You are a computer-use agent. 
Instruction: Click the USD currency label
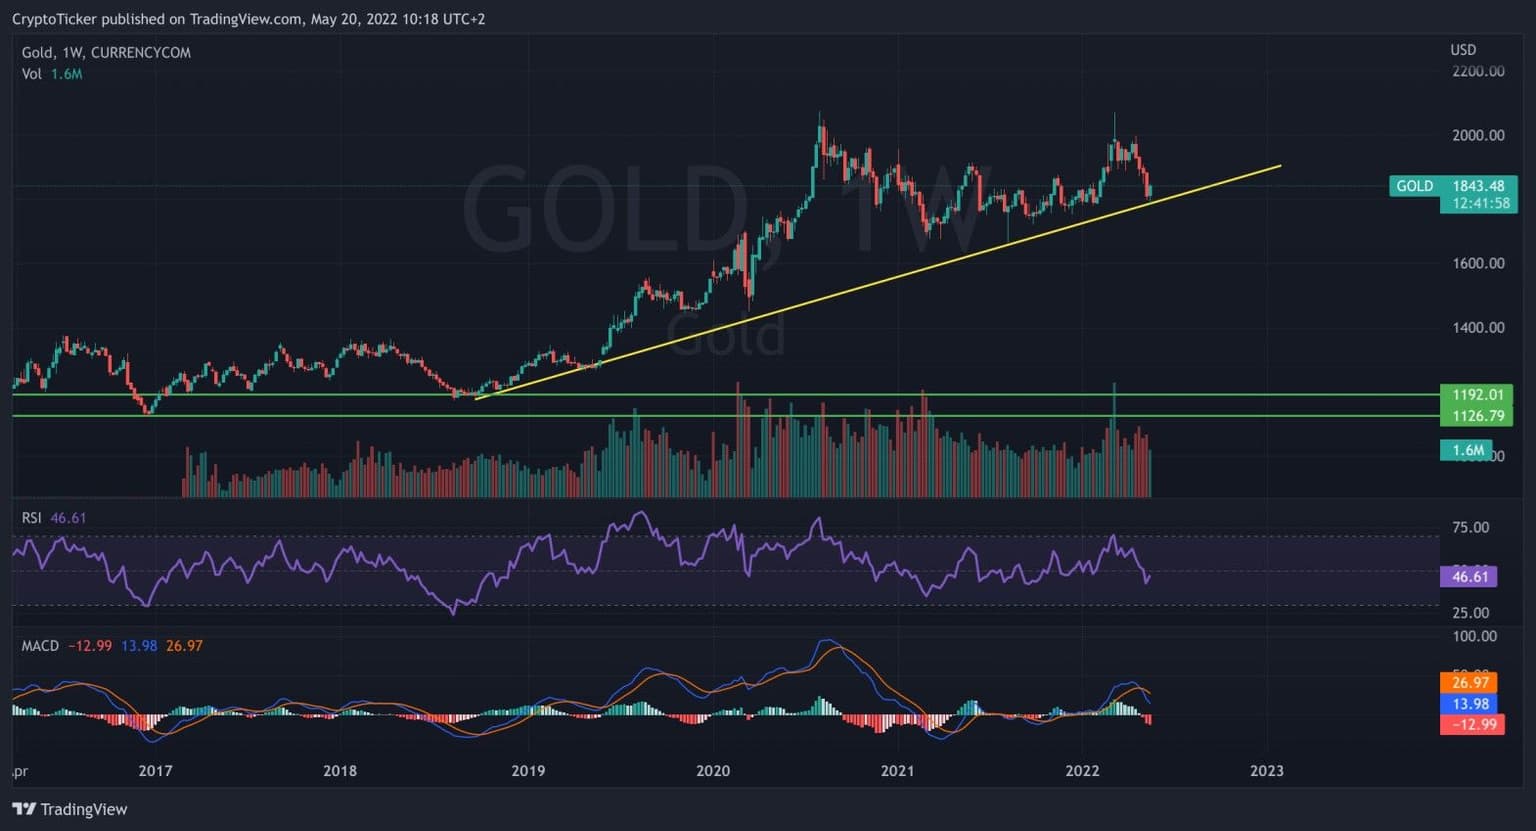[x=1463, y=50]
